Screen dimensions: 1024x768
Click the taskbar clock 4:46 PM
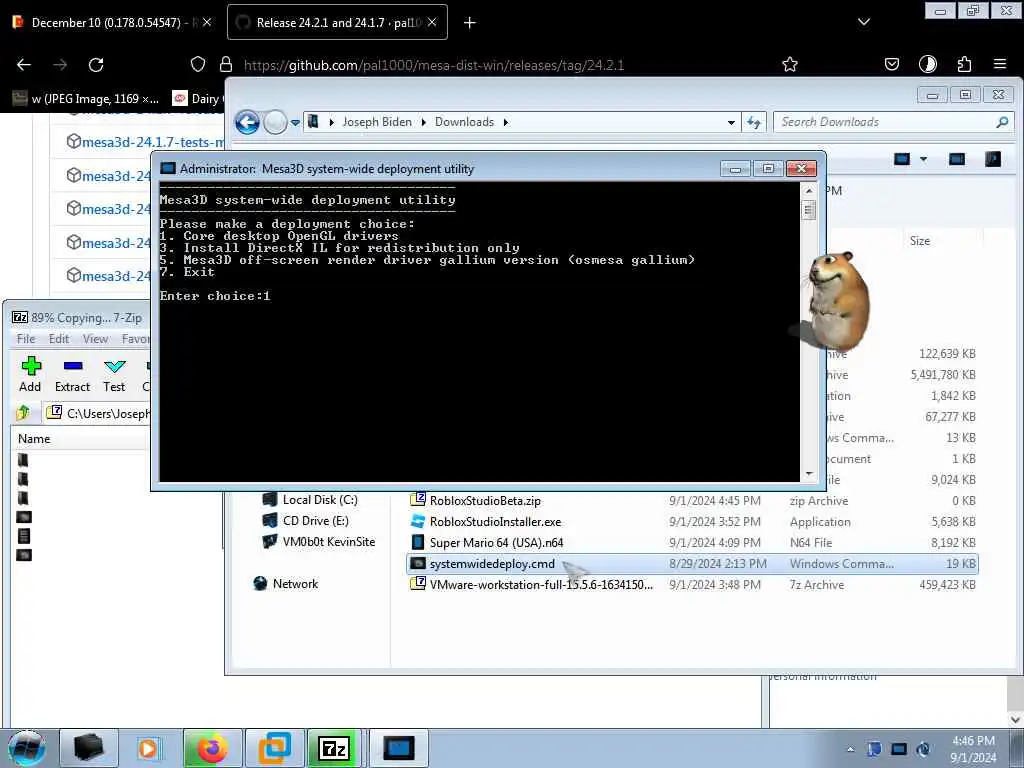pyautogui.click(x=973, y=749)
